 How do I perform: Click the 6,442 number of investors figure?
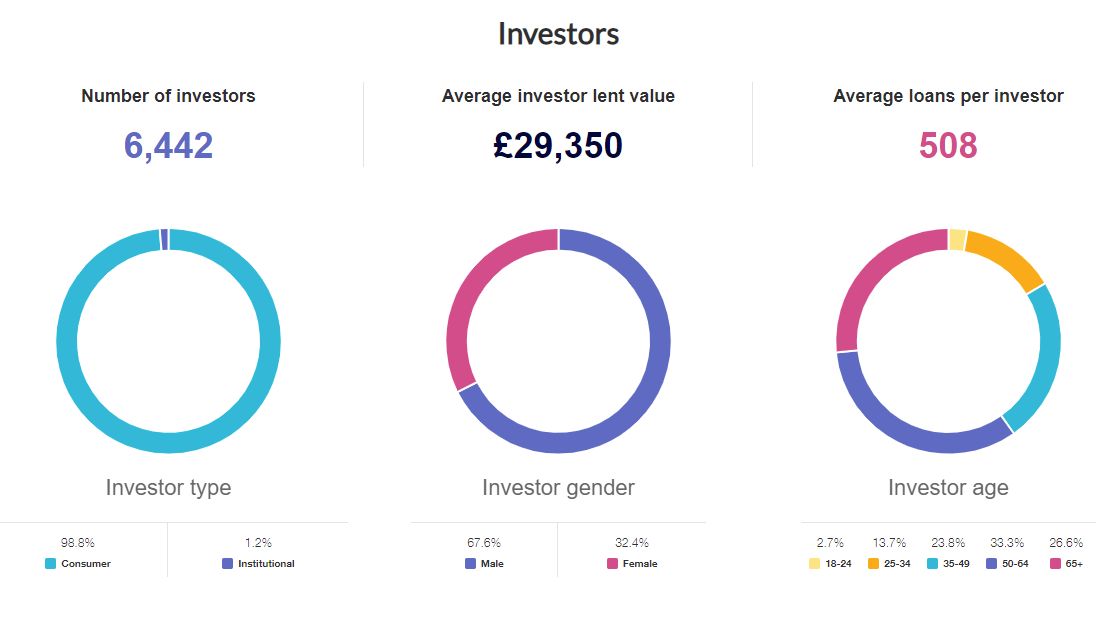169,146
